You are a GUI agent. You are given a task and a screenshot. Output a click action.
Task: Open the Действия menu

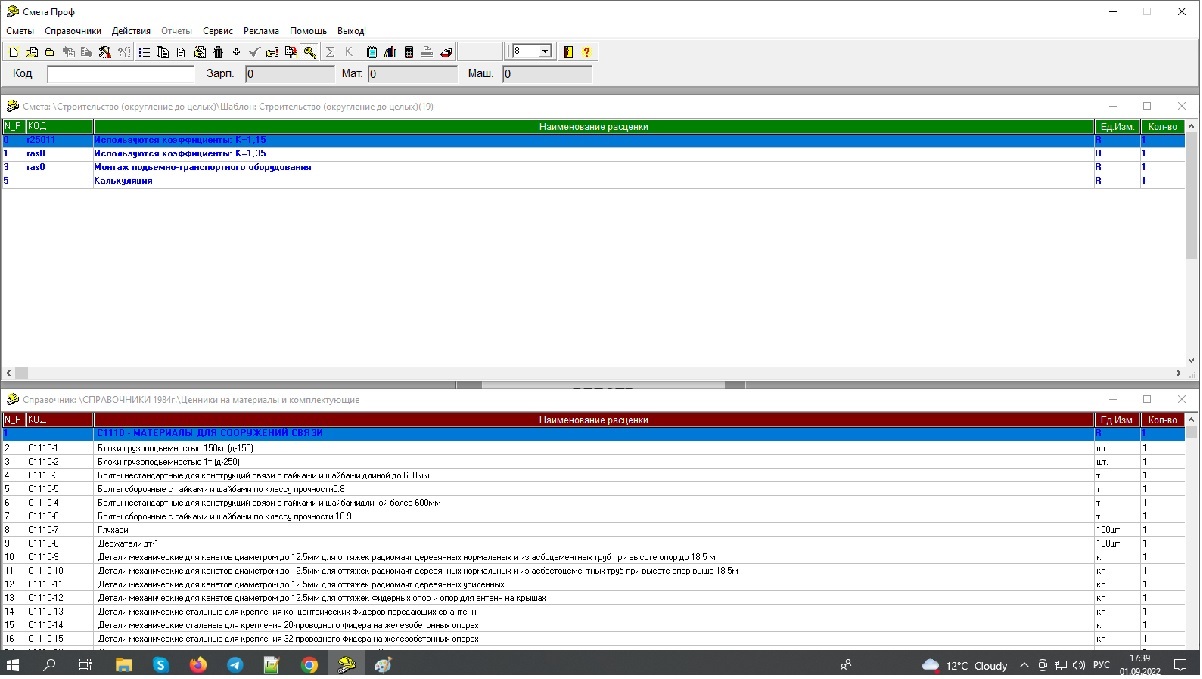coord(131,31)
